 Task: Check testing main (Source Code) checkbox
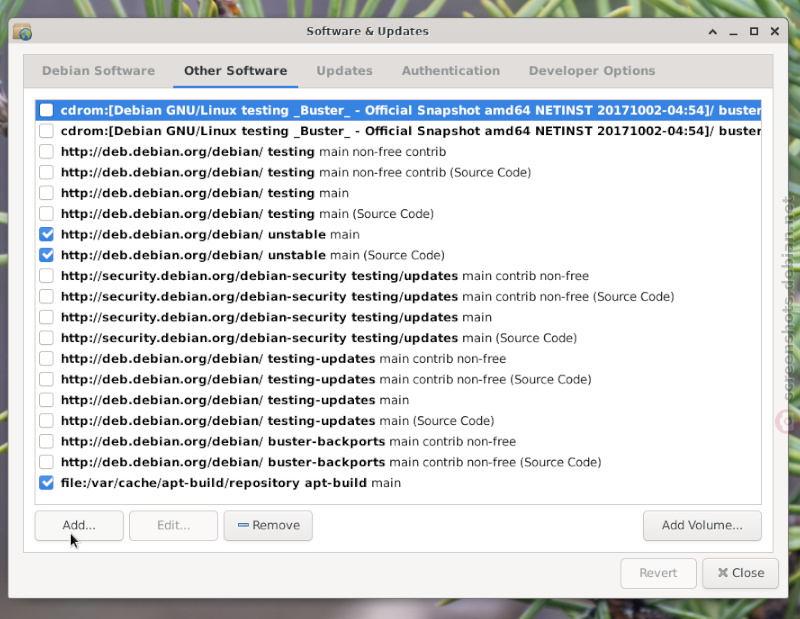click(46, 214)
